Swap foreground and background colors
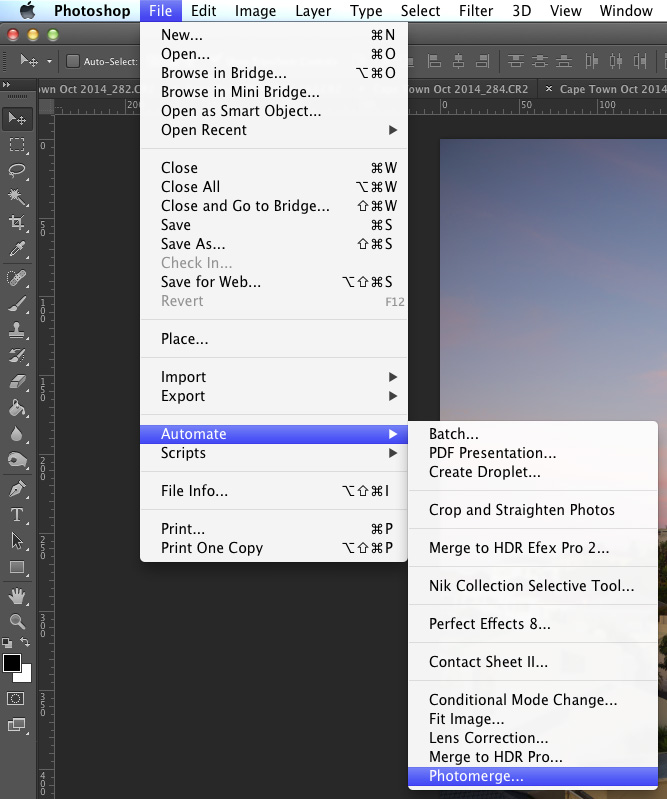The height and width of the screenshot is (799, 667). click(25, 642)
